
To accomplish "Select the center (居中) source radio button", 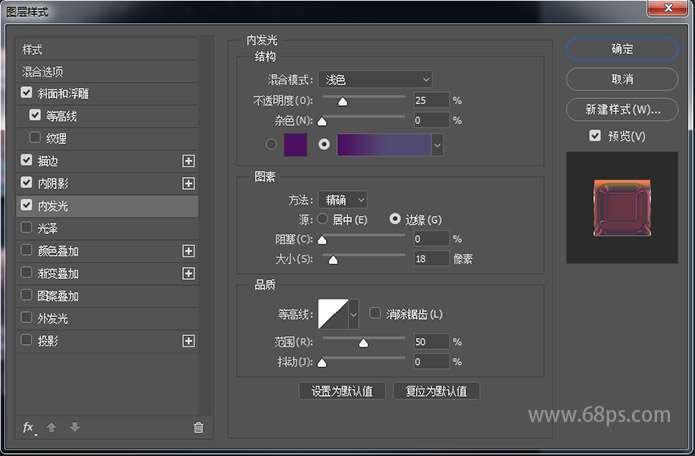I will click(x=322, y=219).
